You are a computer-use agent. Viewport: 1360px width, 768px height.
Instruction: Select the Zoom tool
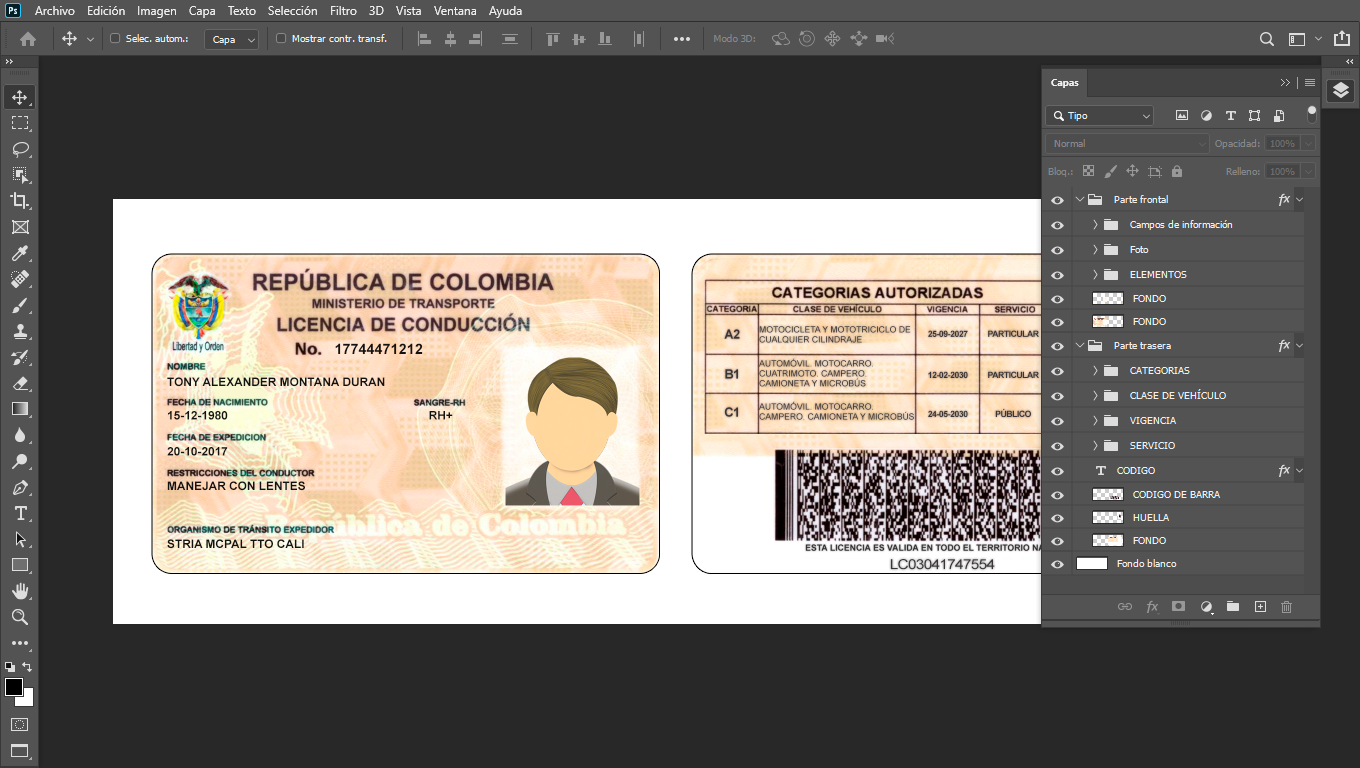coord(20,617)
